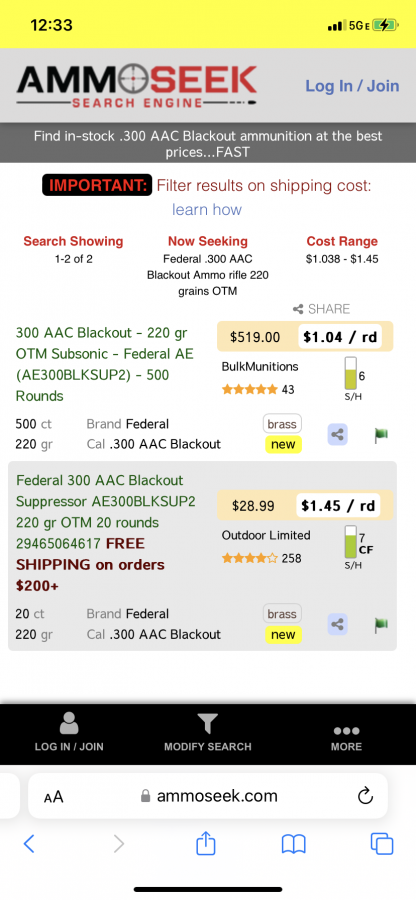
Task: Open the learn how link
Action: 207,210
